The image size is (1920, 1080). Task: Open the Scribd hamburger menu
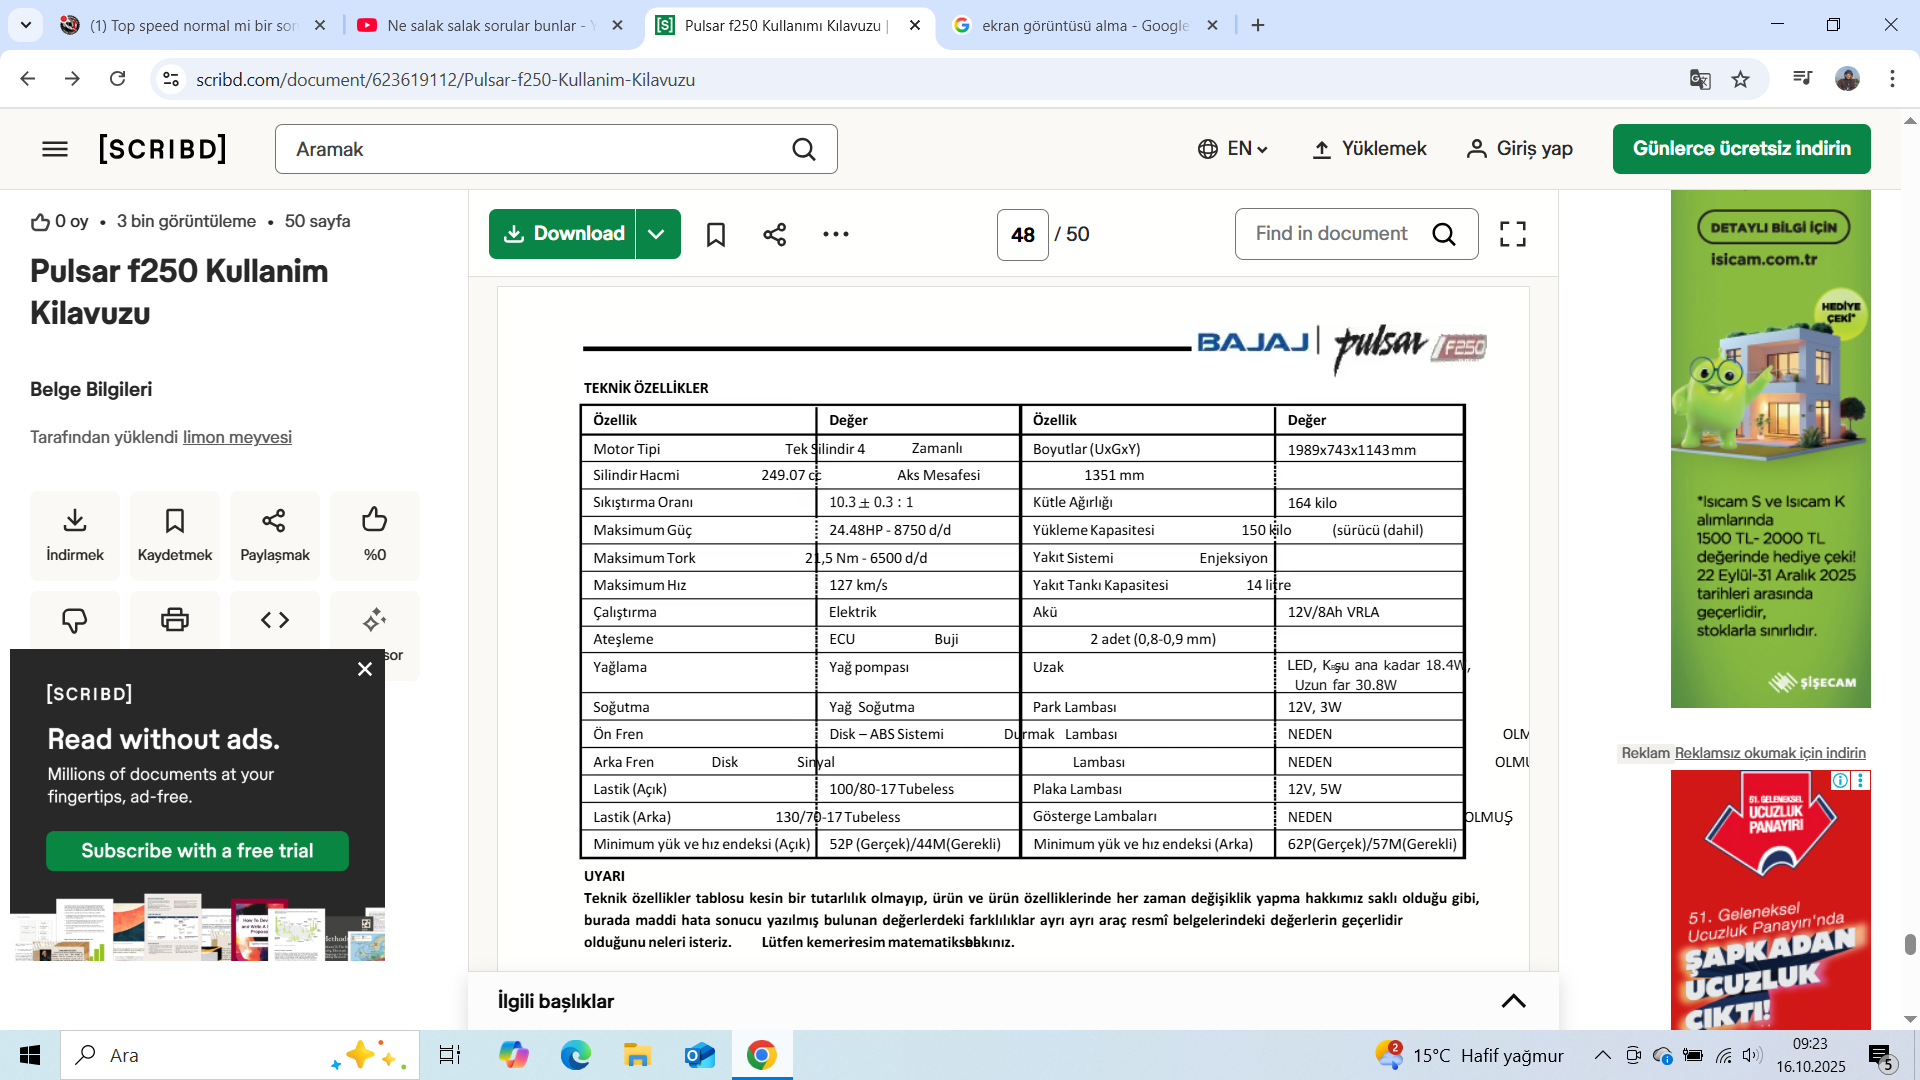coord(55,149)
